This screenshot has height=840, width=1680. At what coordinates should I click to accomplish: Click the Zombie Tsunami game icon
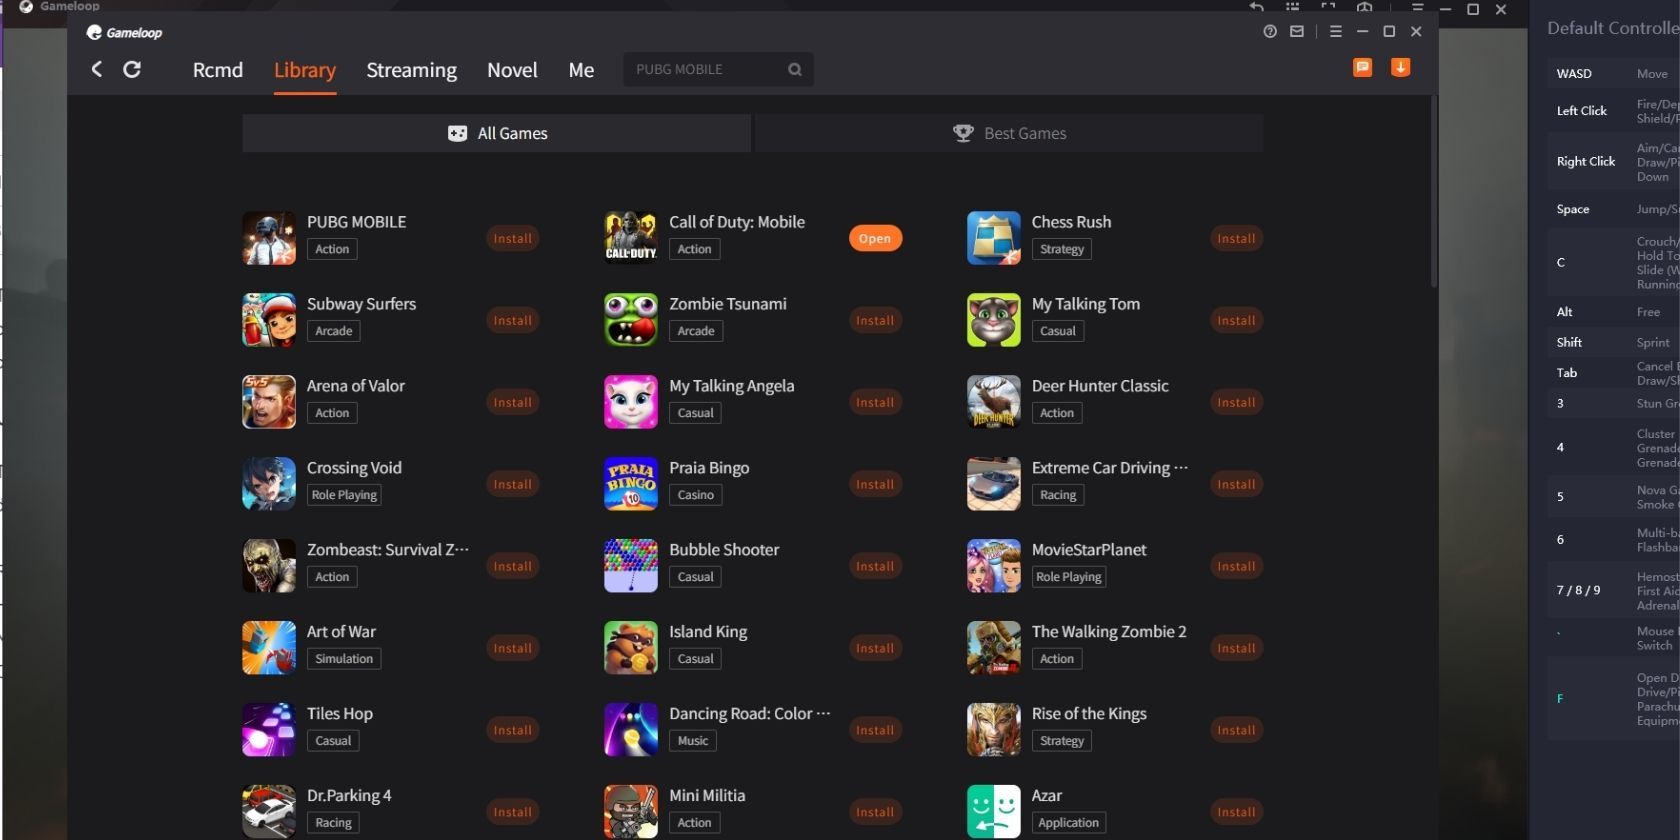[631, 320]
